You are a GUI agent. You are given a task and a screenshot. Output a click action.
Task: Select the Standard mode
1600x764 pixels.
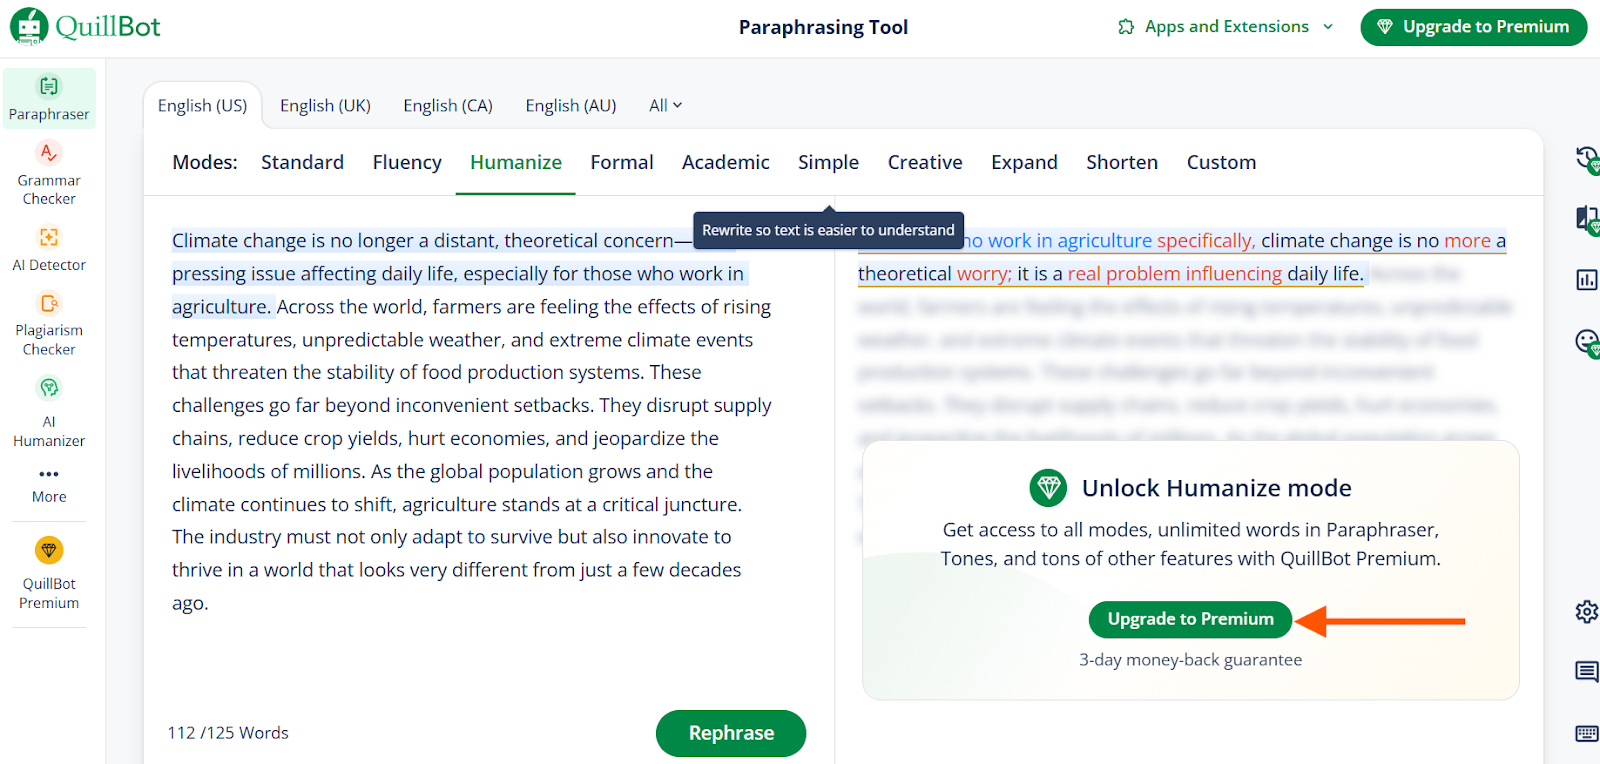pos(302,162)
